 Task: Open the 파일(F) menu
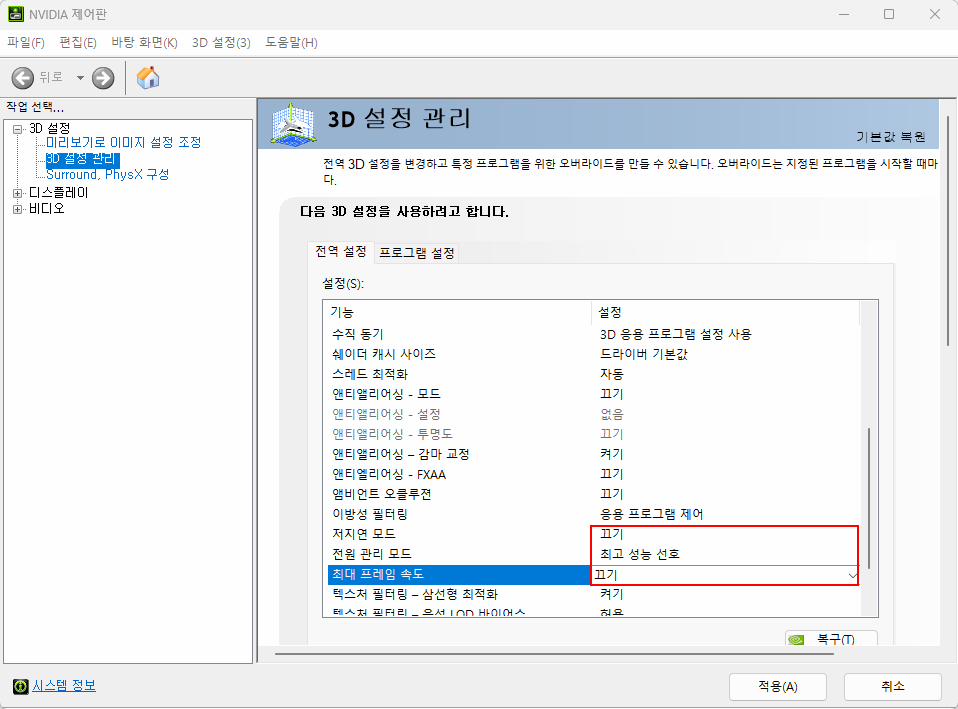coord(26,43)
